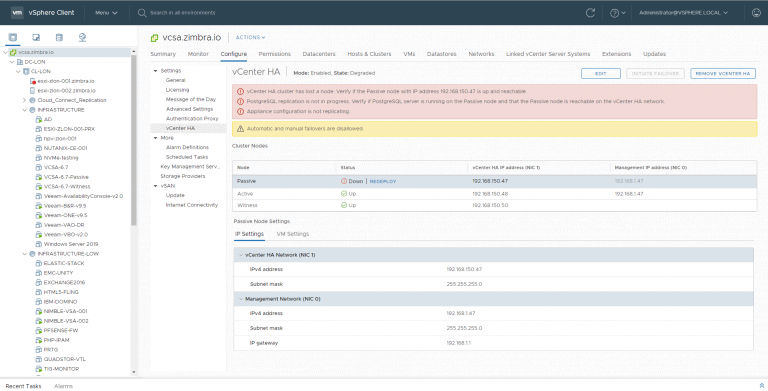Click the refresh icon in top bar

coord(590,13)
